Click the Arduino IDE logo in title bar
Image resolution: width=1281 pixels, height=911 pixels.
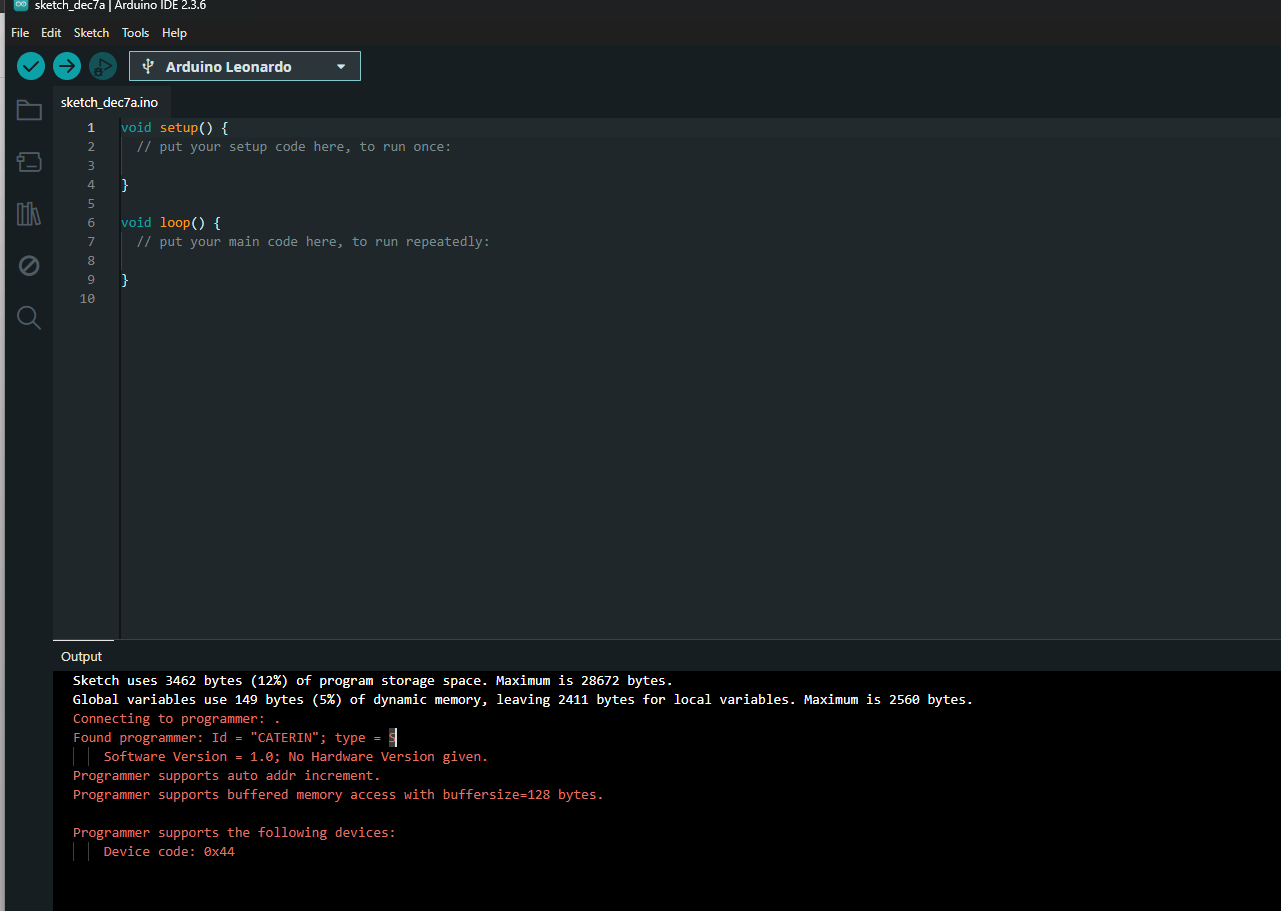21,6
